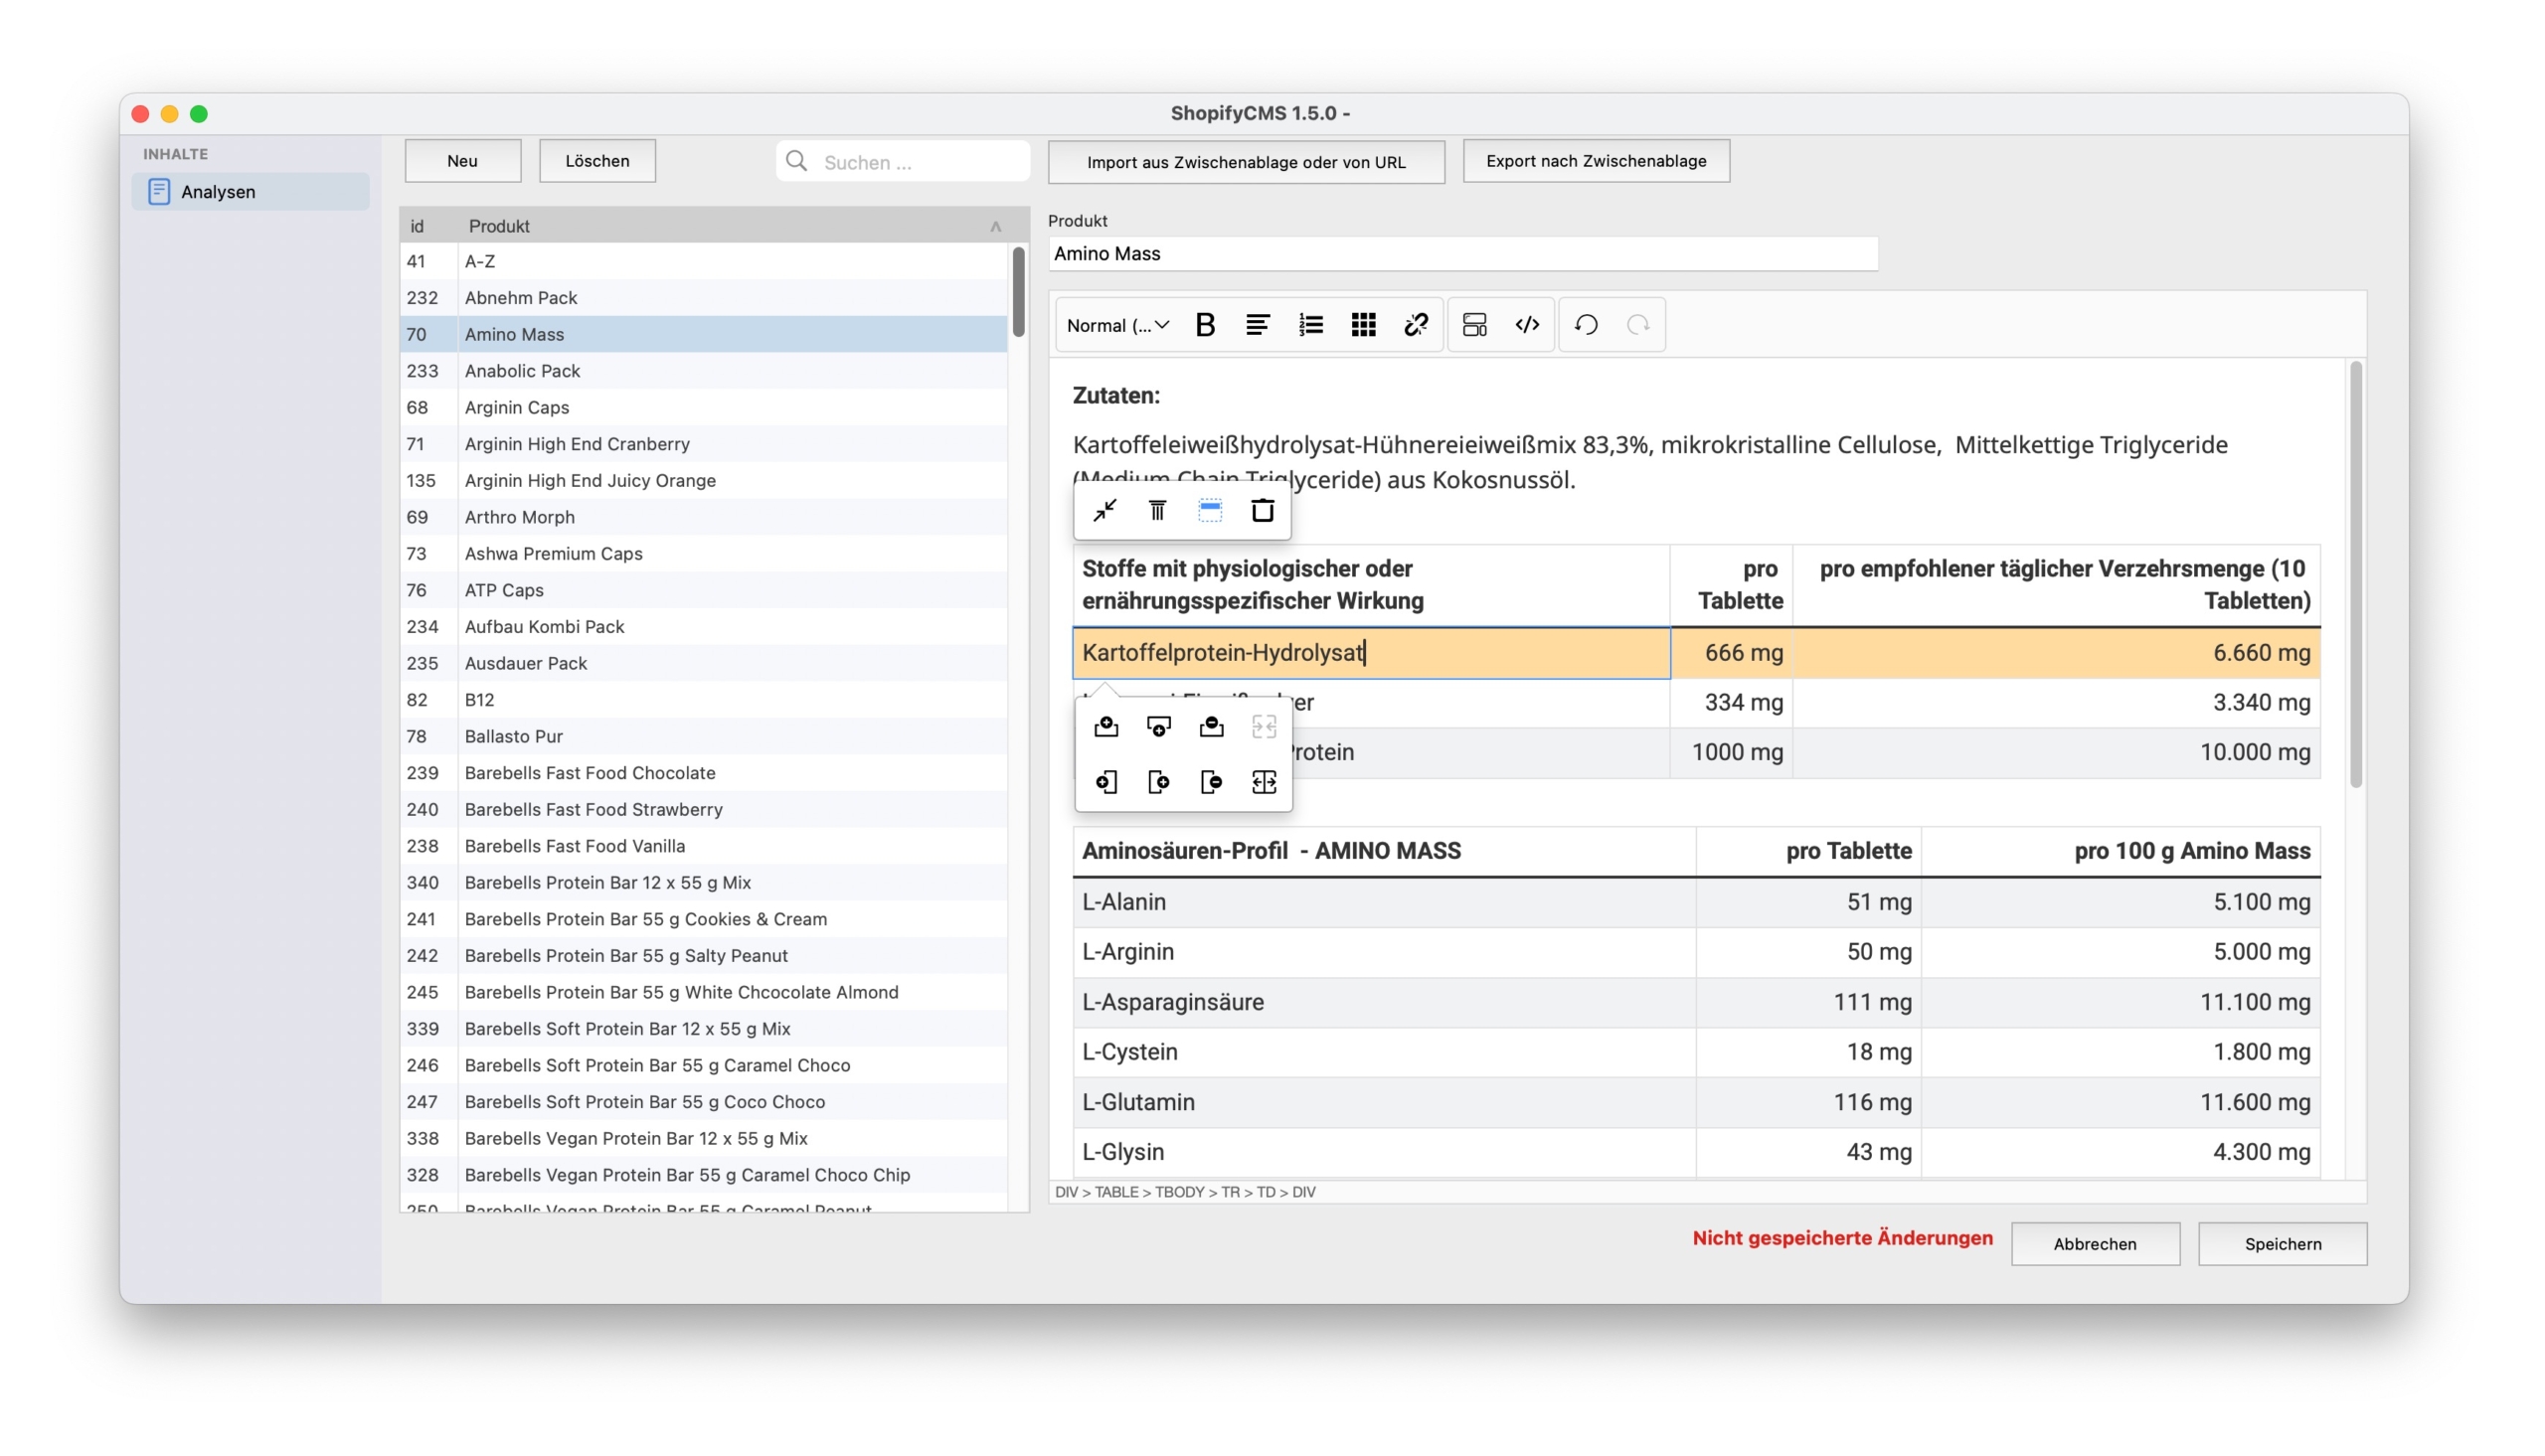
Task: Switch to HTML source view
Action: point(1526,324)
